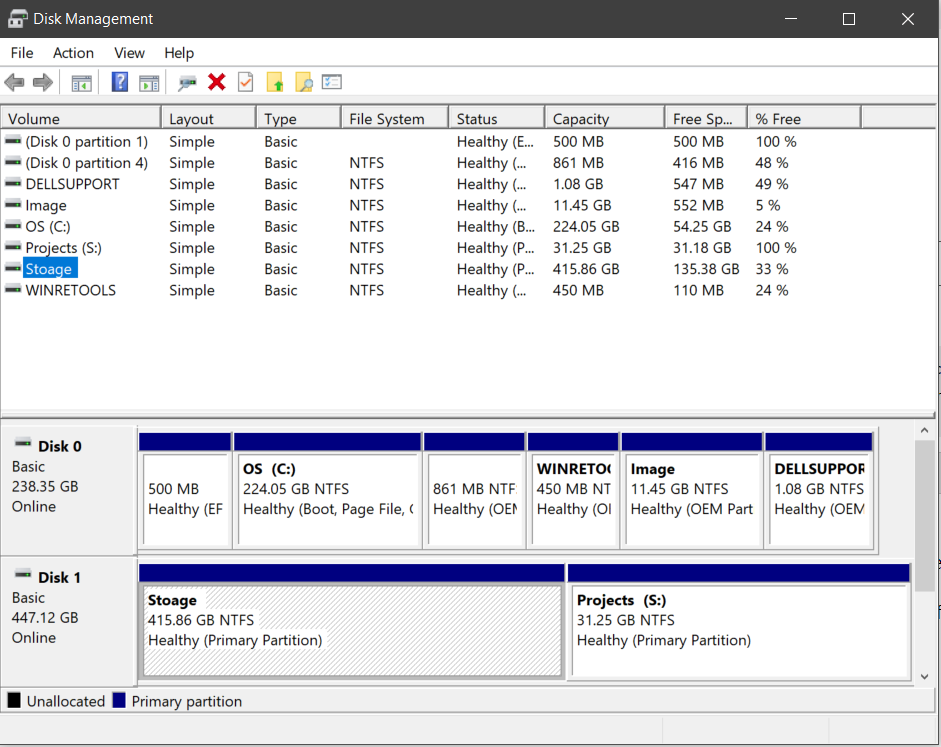Click the highlighted 'Stoage' volume name

(49, 269)
